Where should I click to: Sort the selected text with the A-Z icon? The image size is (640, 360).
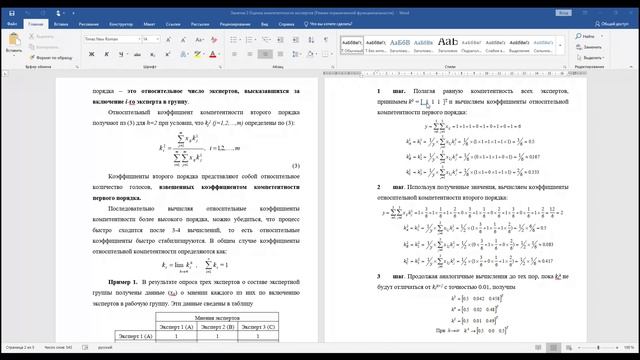(311, 40)
